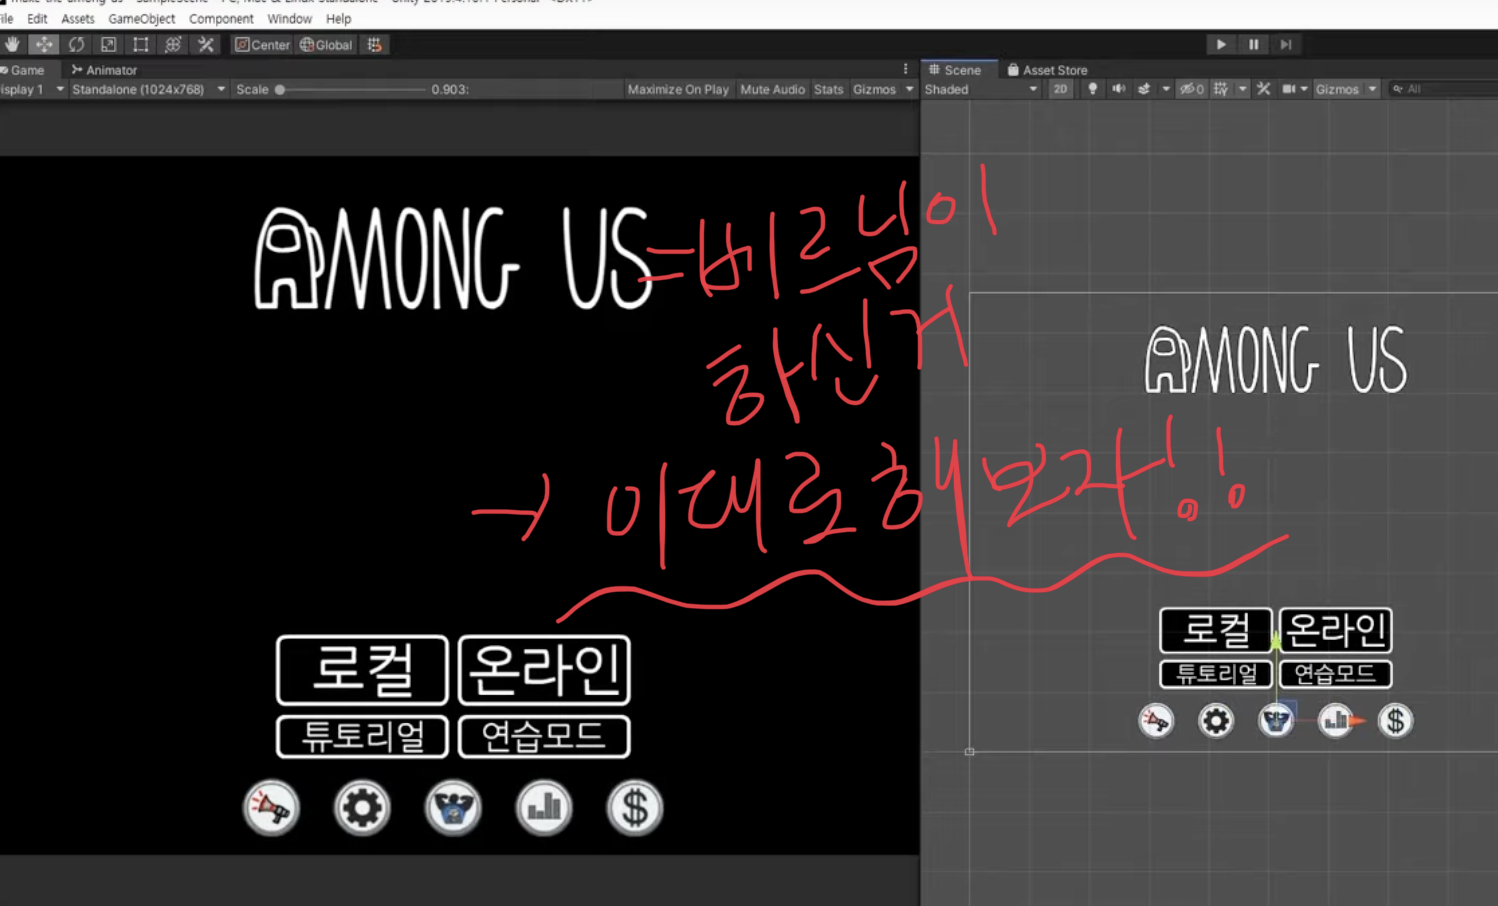Pause the game playback
The height and width of the screenshot is (906, 1498).
point(1253,44)
